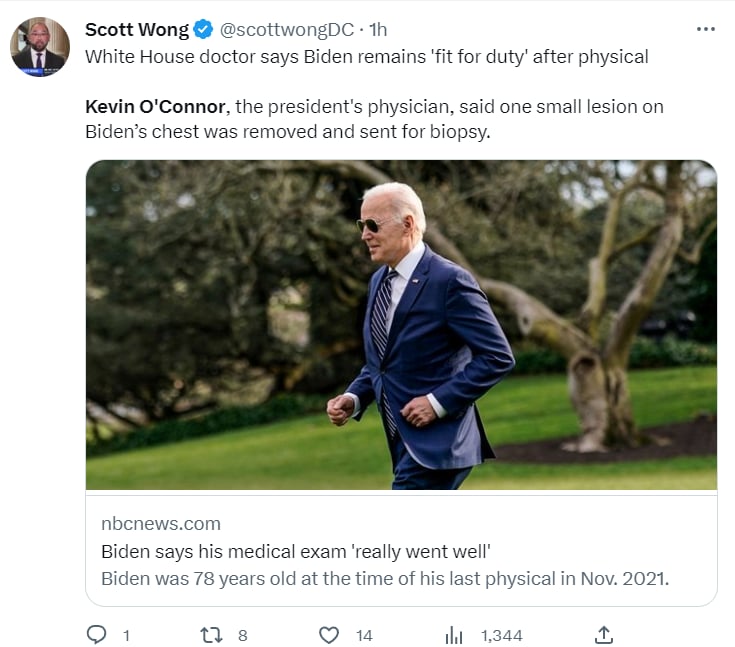735x647 pixels.
Task: View tweet analytics bar chart icon
Action: point(453,635)
